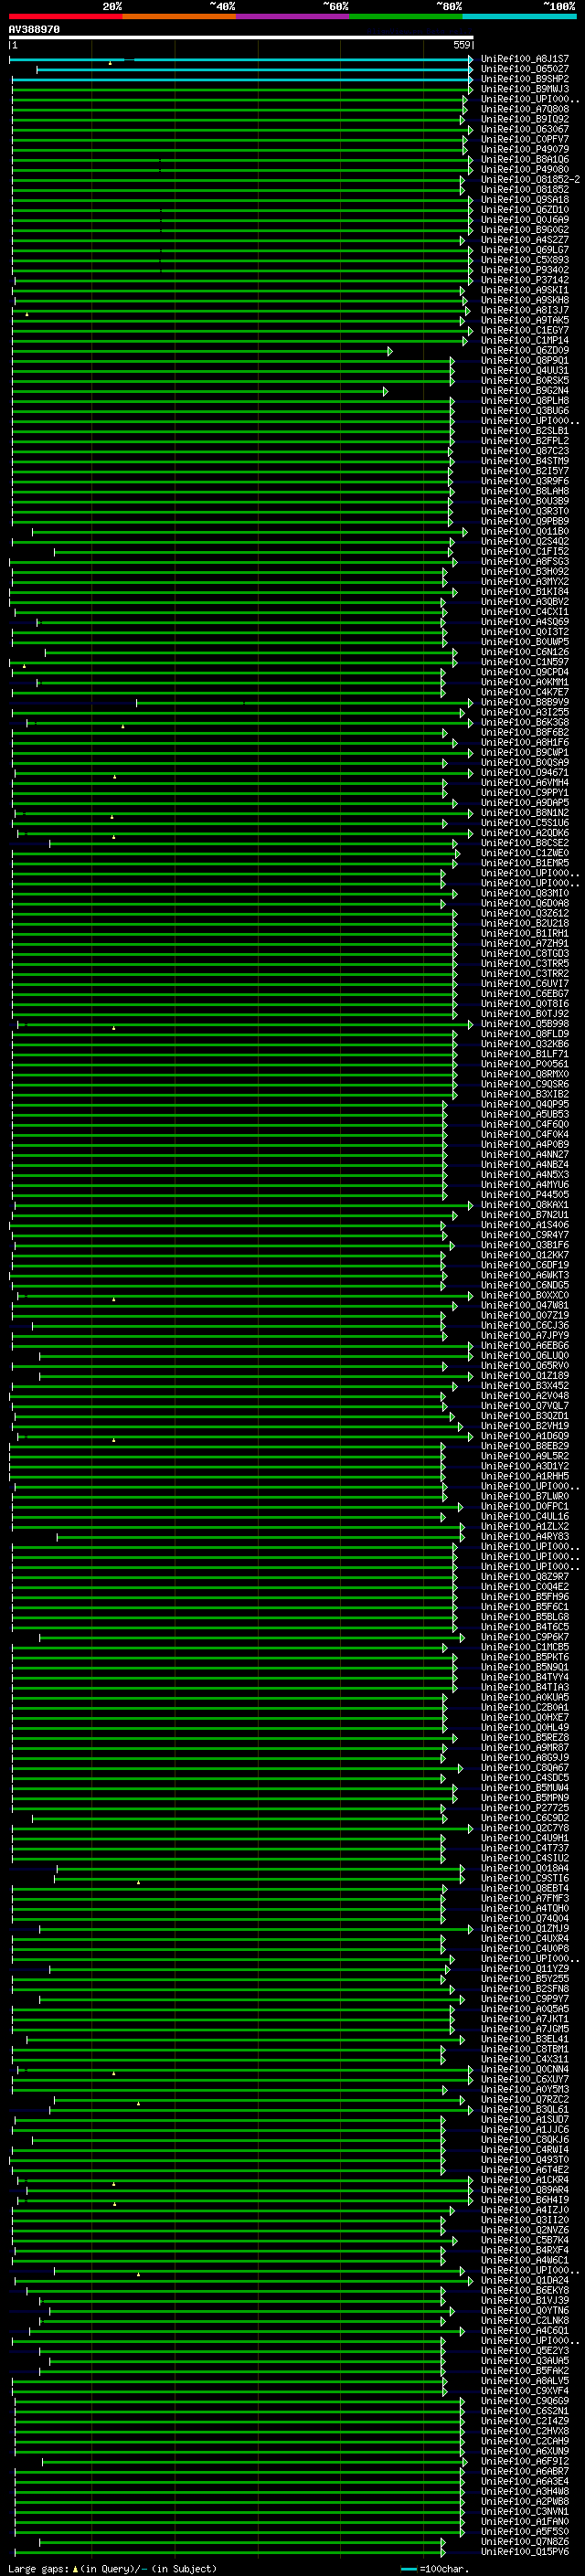
Task: Click label UniRef100_A3MYX2
Action: tap(525, 582)
